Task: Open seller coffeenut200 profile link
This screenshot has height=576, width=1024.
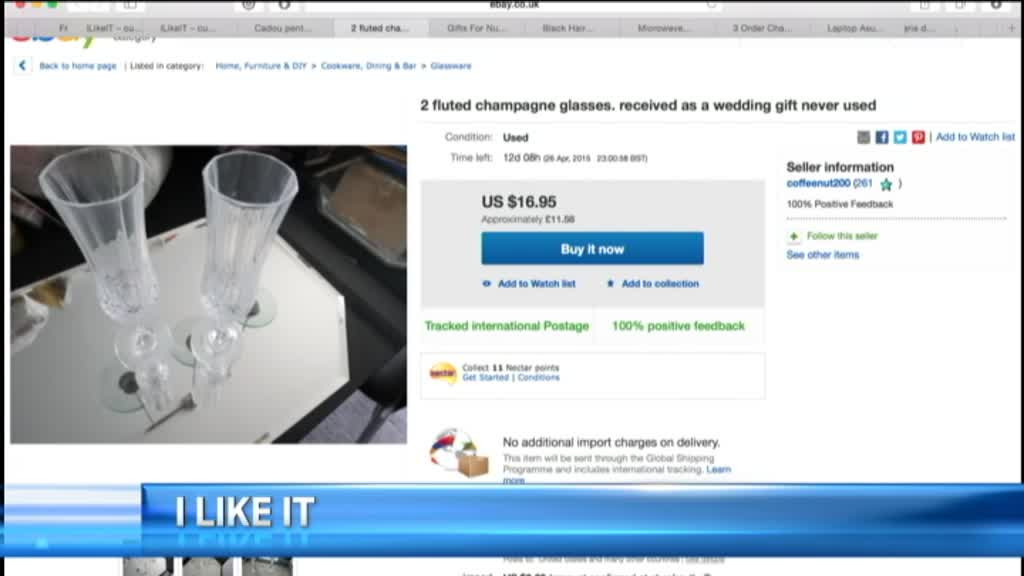Action: click(x=818, y=184)
